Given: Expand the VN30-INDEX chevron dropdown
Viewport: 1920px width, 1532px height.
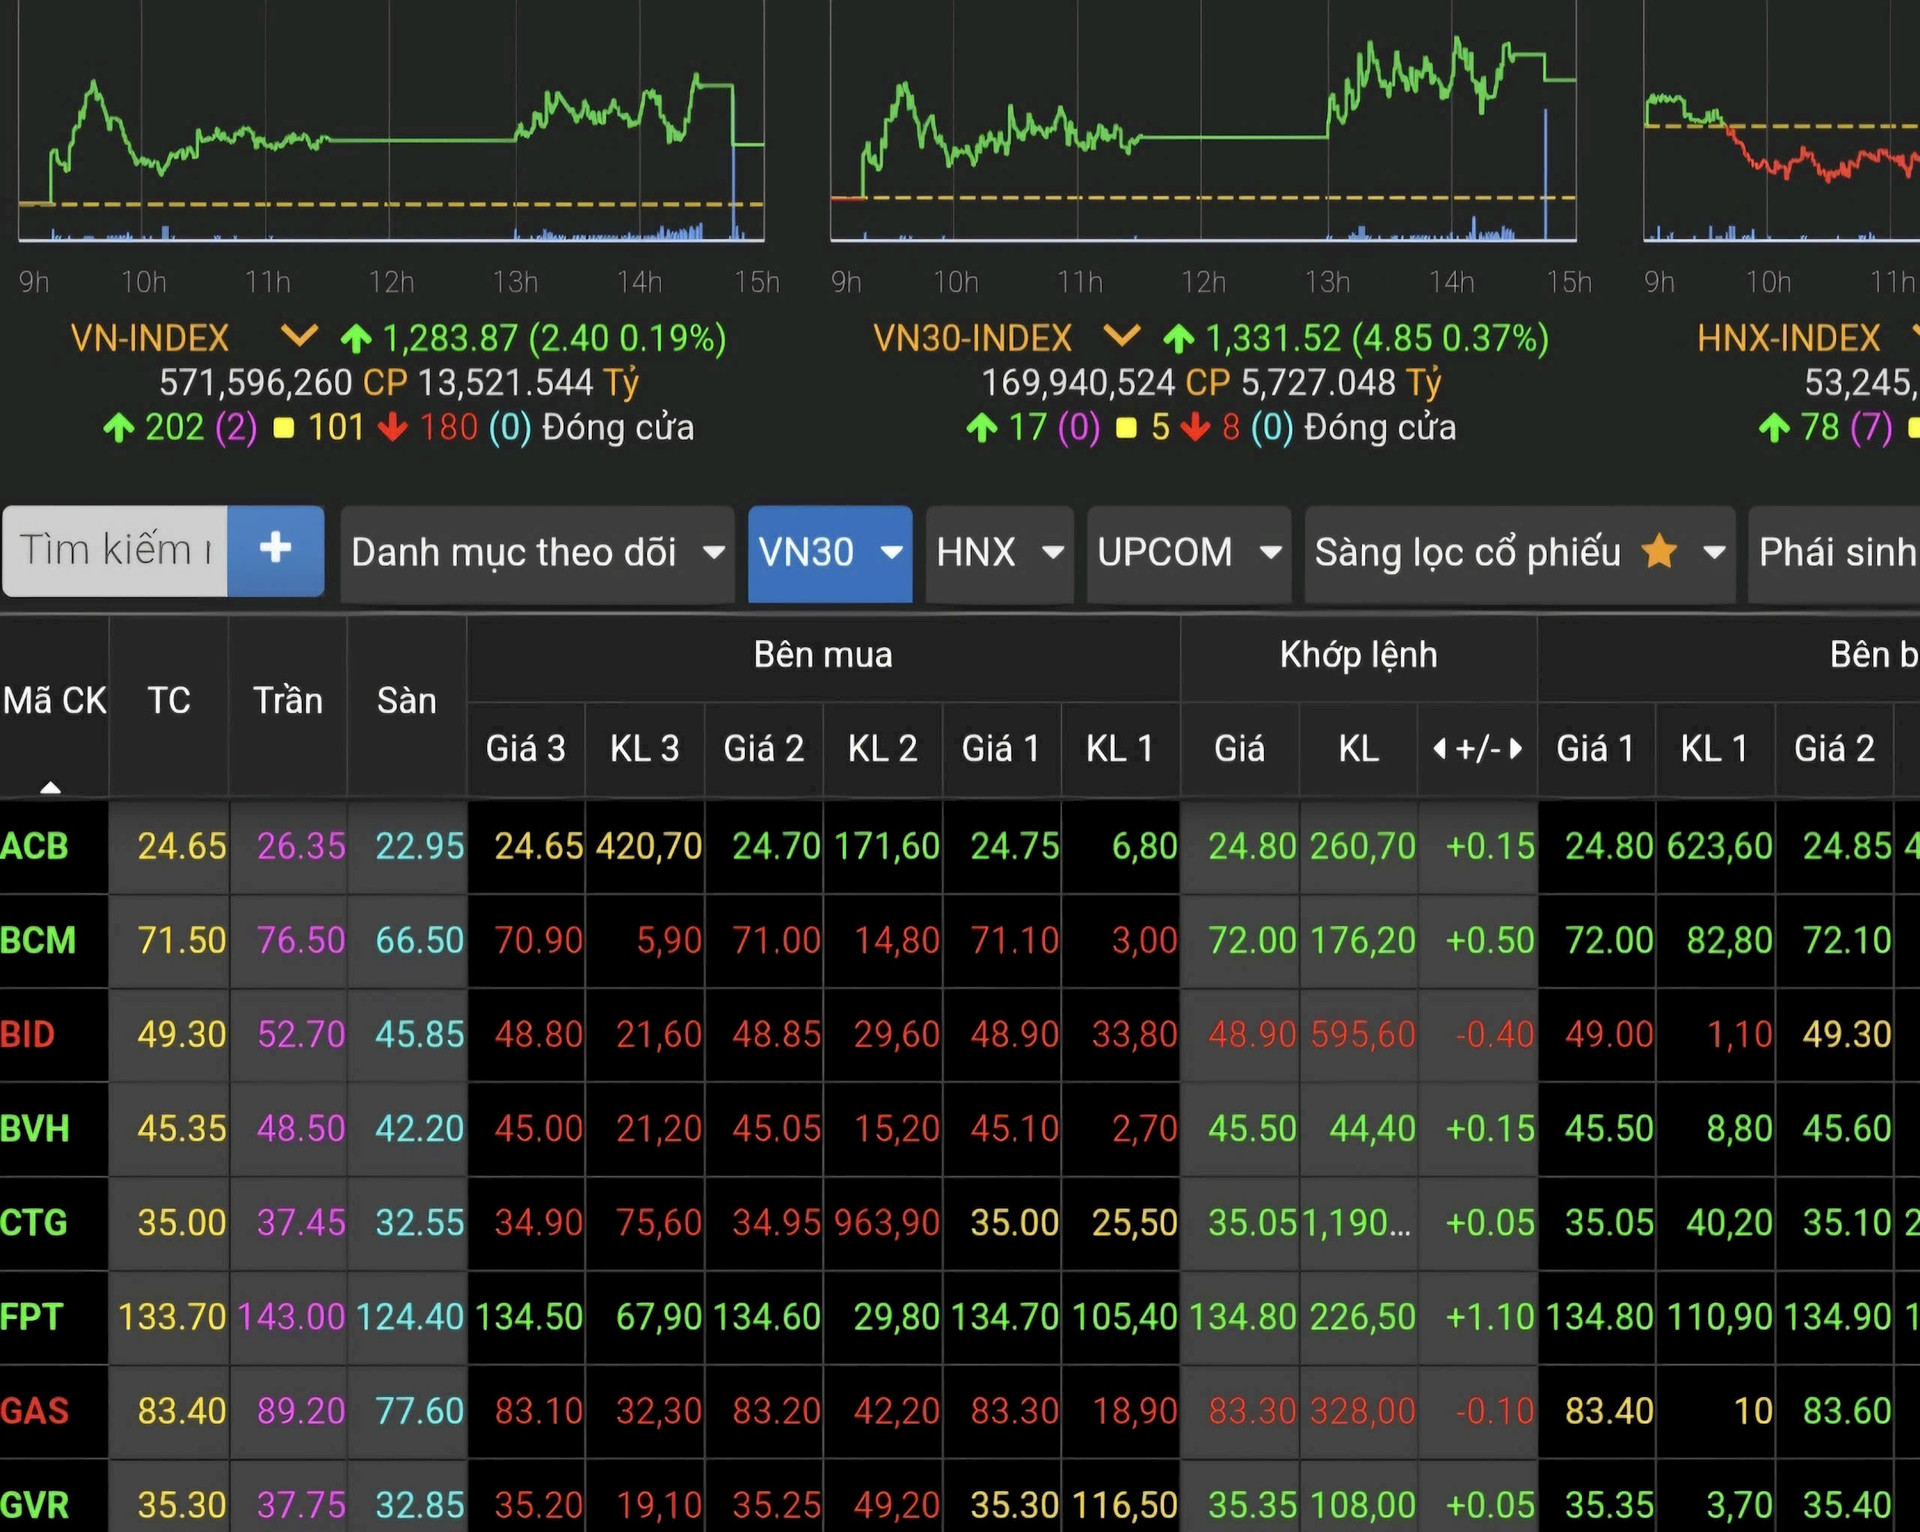Looking at the screenshot, I should pos(1122,335).
